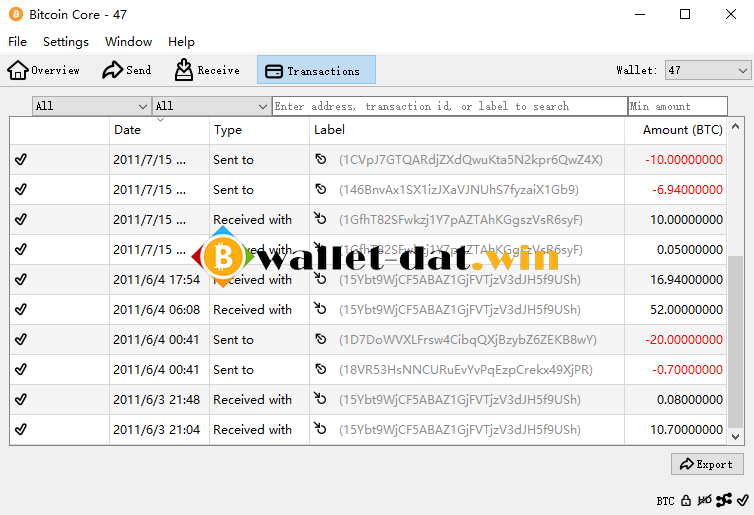754x515 pixels.
Task: Select address (146BnvAx1SX1izJXaVJNUhS7fyzaiX1Gb9)
Action: pyautogui.click(x=459, y=189)
